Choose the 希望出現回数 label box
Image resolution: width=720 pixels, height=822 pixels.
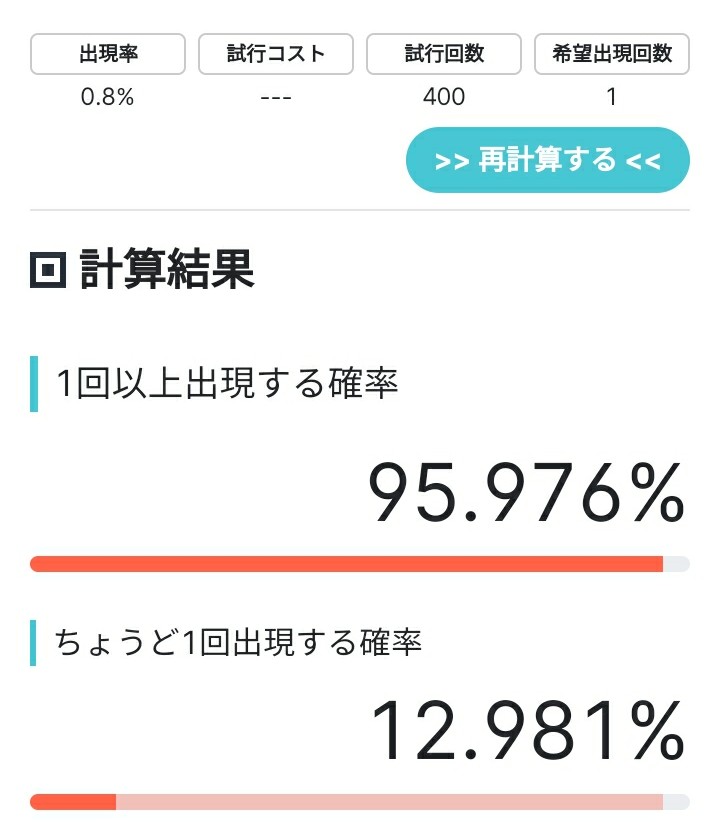click(x=612, y=54)
